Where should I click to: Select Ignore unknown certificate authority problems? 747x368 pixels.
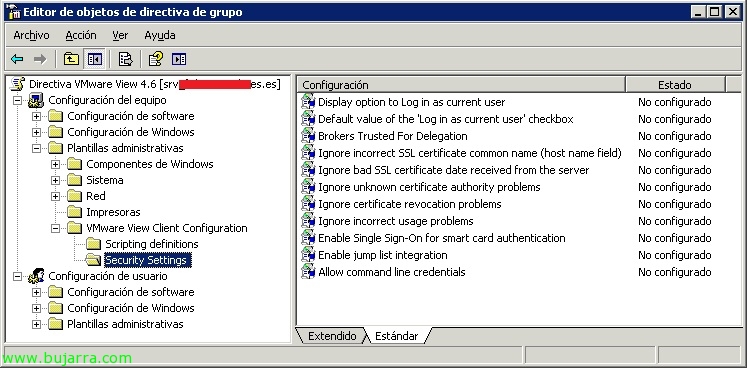[429, 187]
